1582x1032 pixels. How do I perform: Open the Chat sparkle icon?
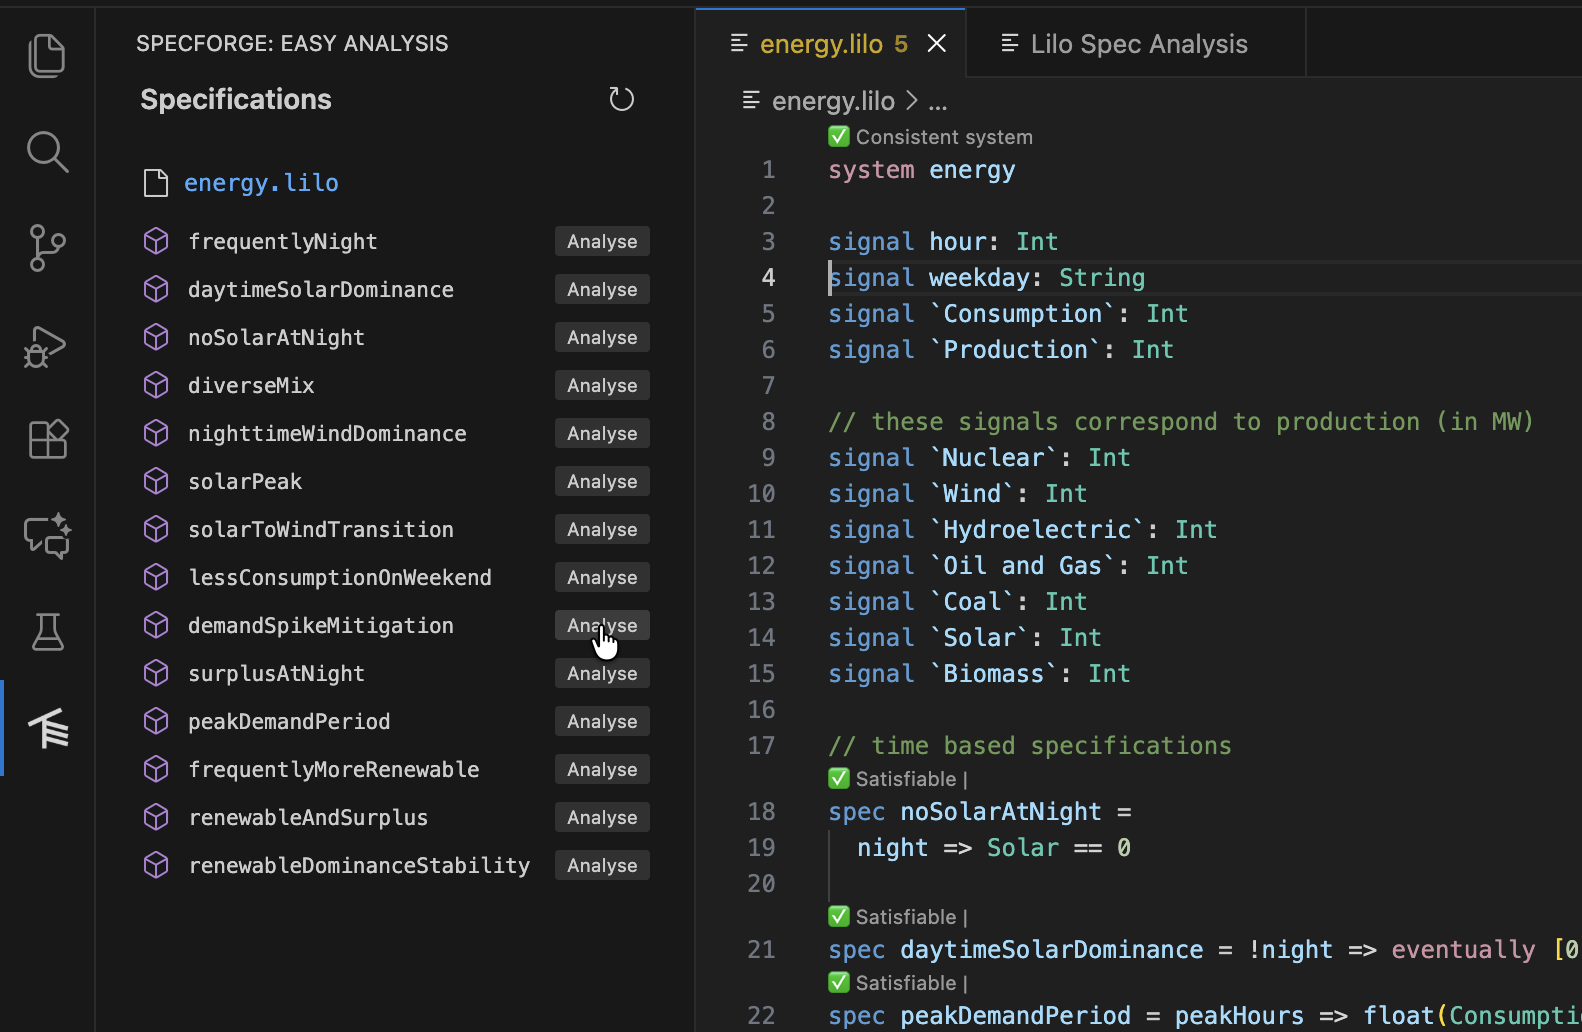47,536
